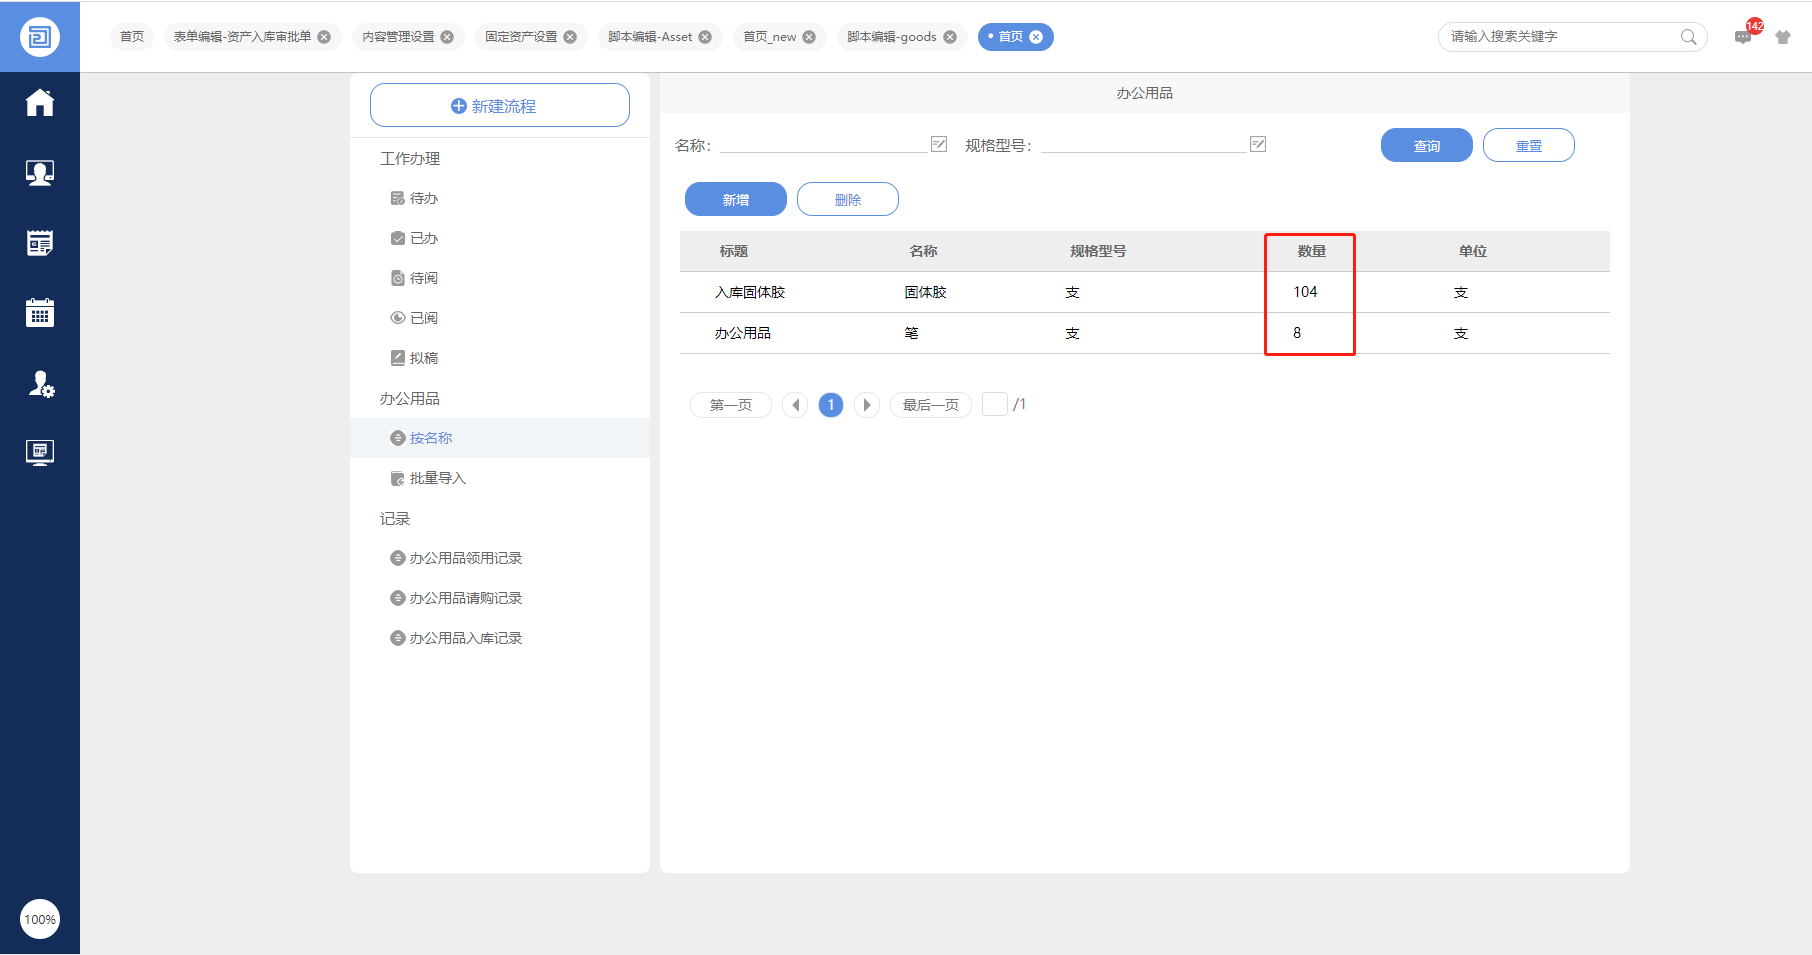Screen dimensions: 1812x955
Task: Switch to 脚本编辑-Asset tab
Action: (650, 37)
